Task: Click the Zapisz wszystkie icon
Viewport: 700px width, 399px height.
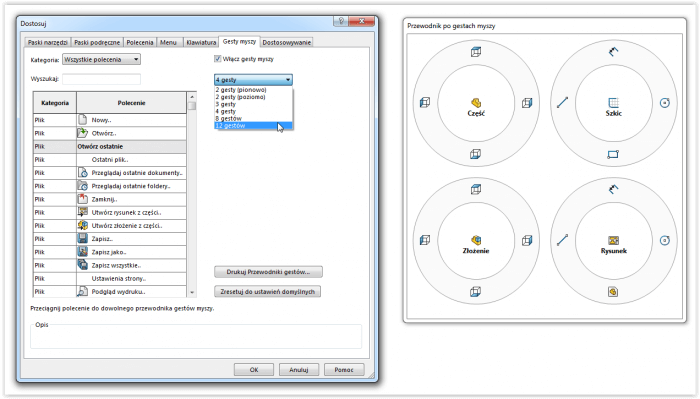Action: coord(83,265)
